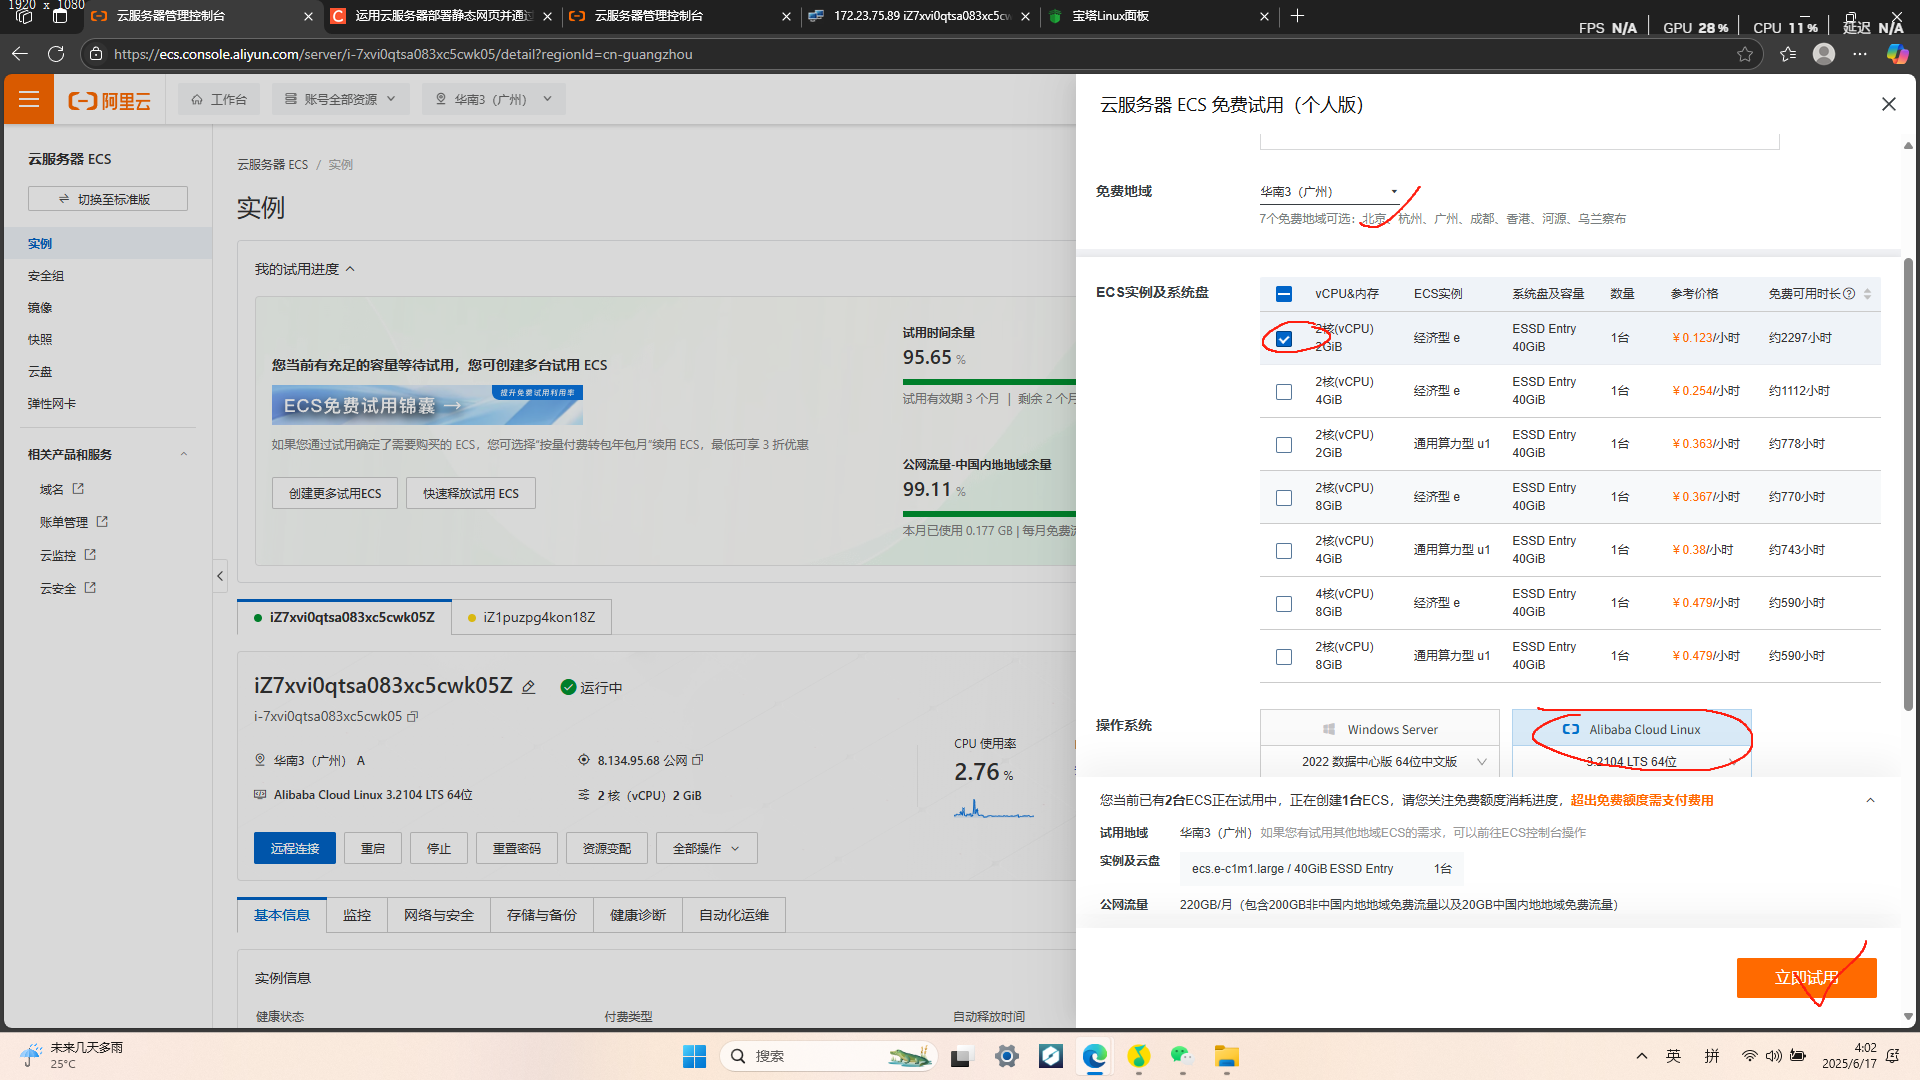The image size is (1920, 1080).
Task: Open Microsoft Edge from the taskbar
Action: (1095, 1056)
